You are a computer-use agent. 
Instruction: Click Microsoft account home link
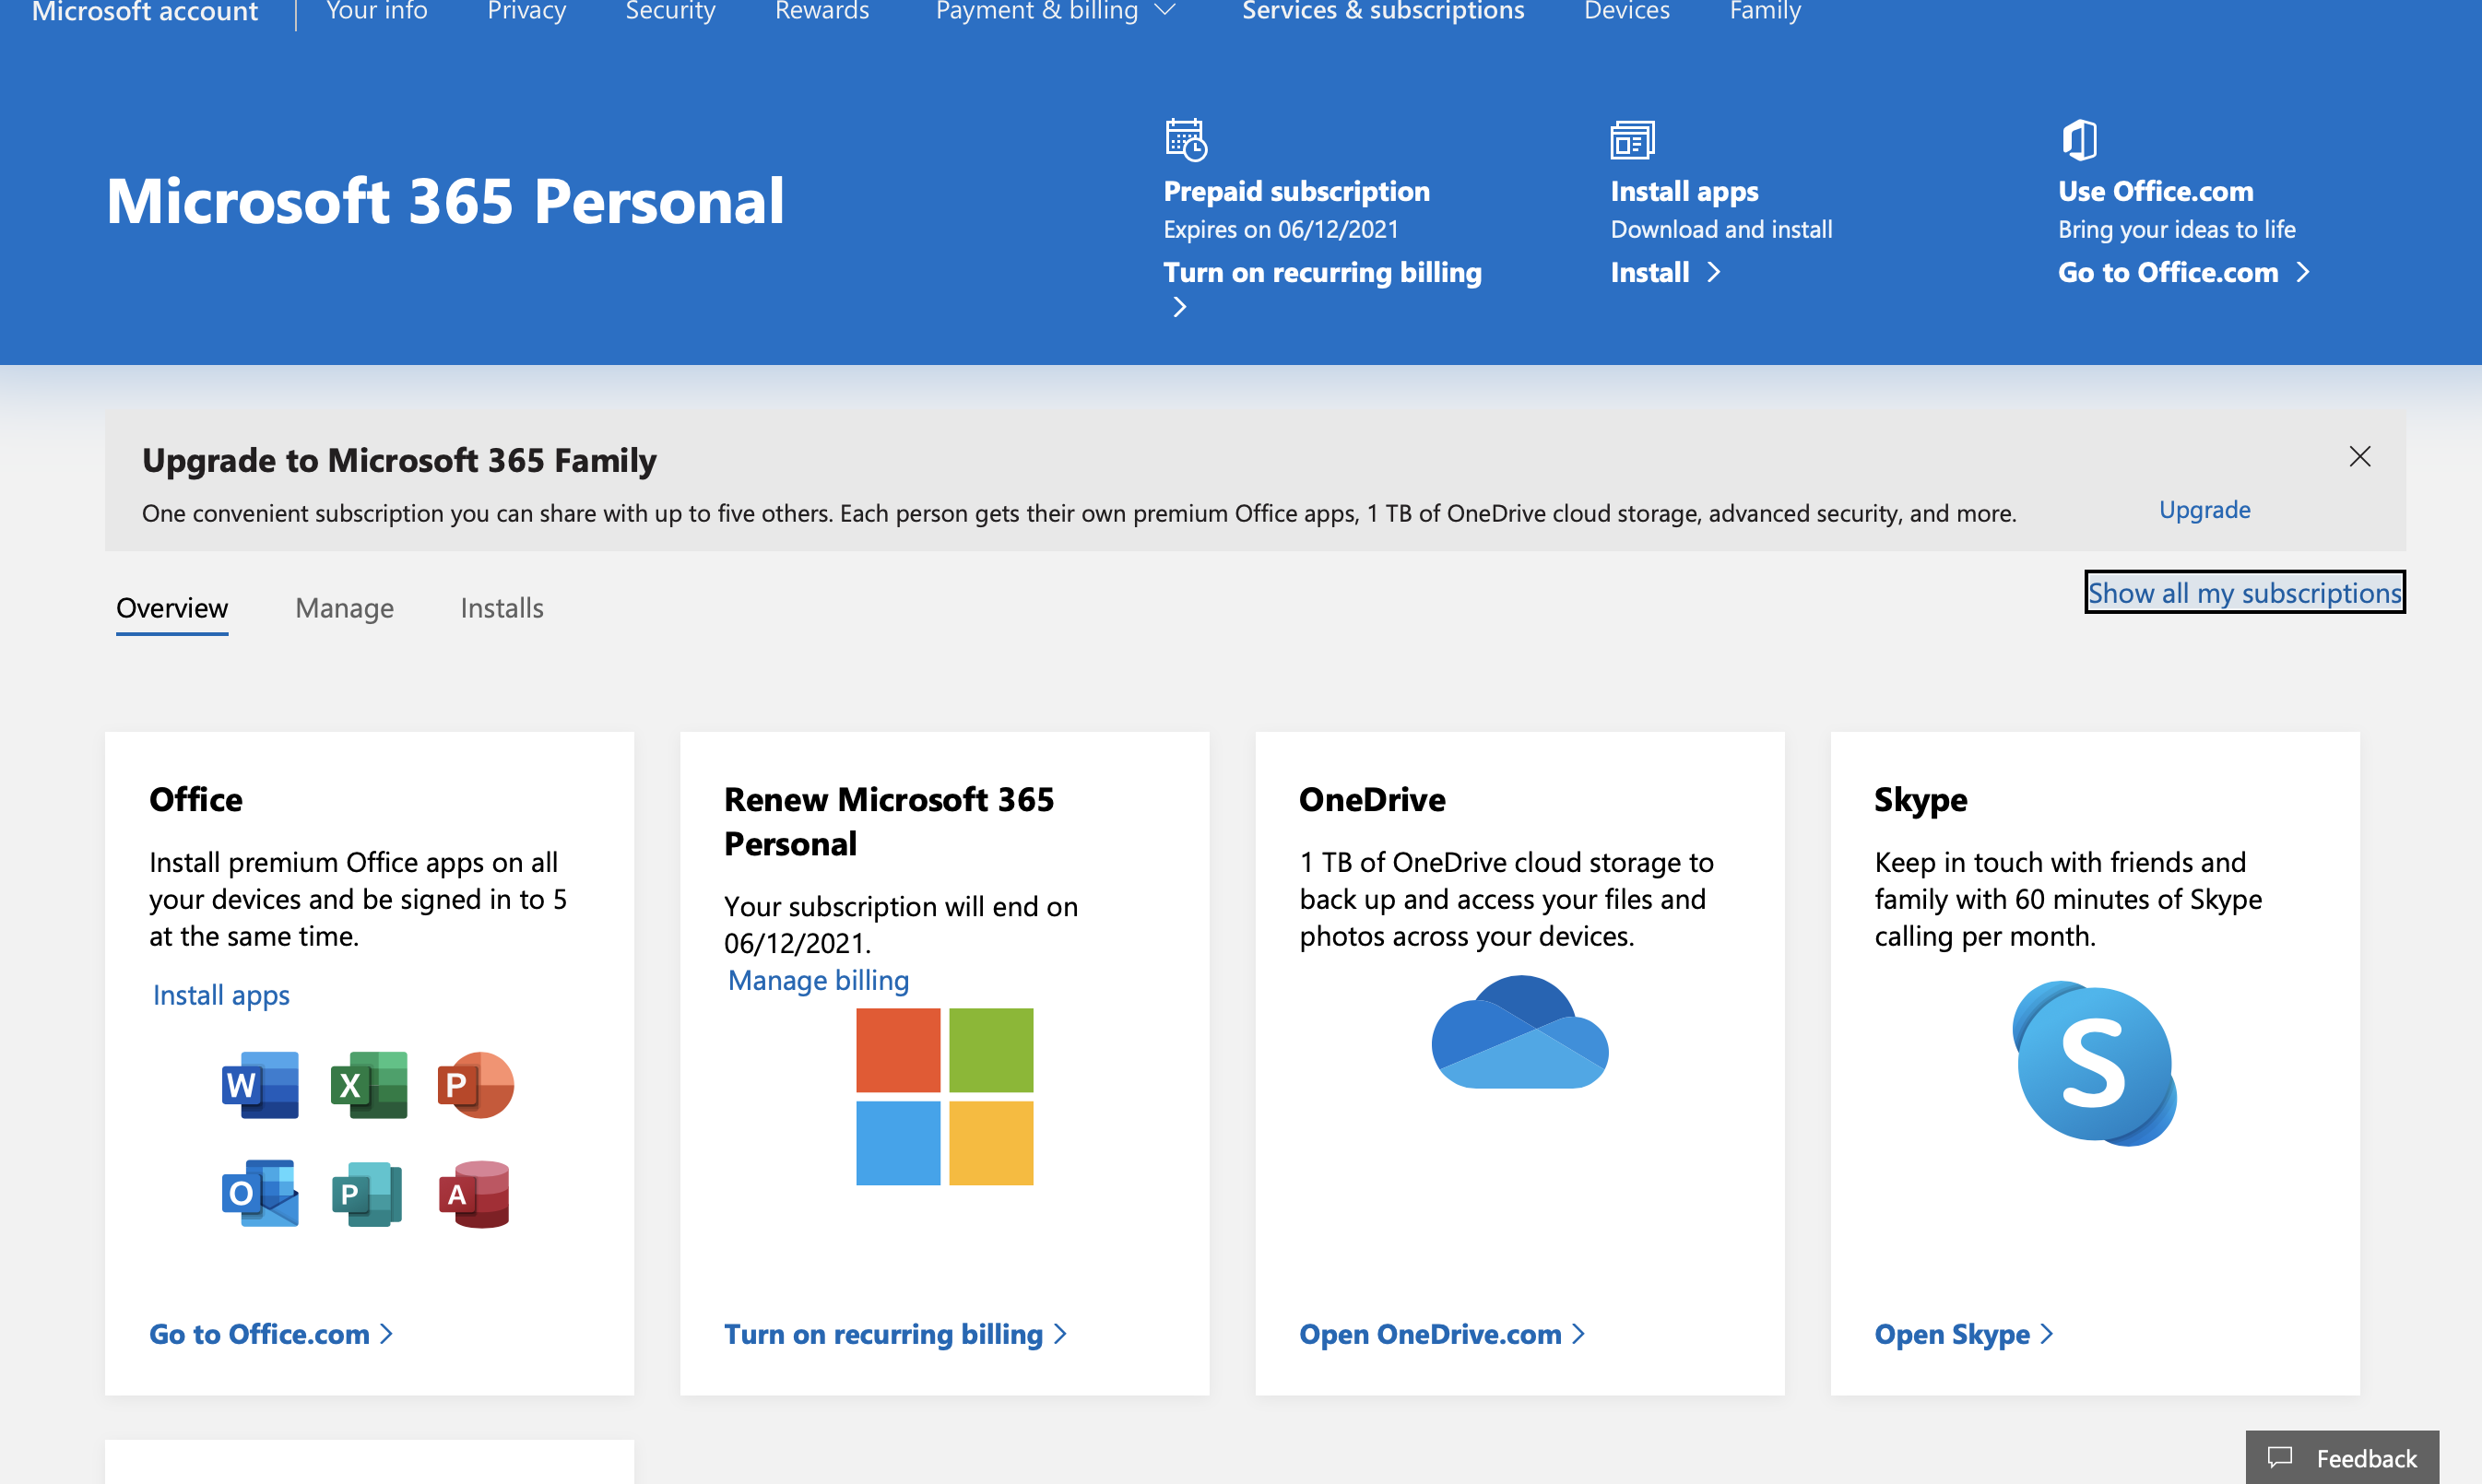145,11
